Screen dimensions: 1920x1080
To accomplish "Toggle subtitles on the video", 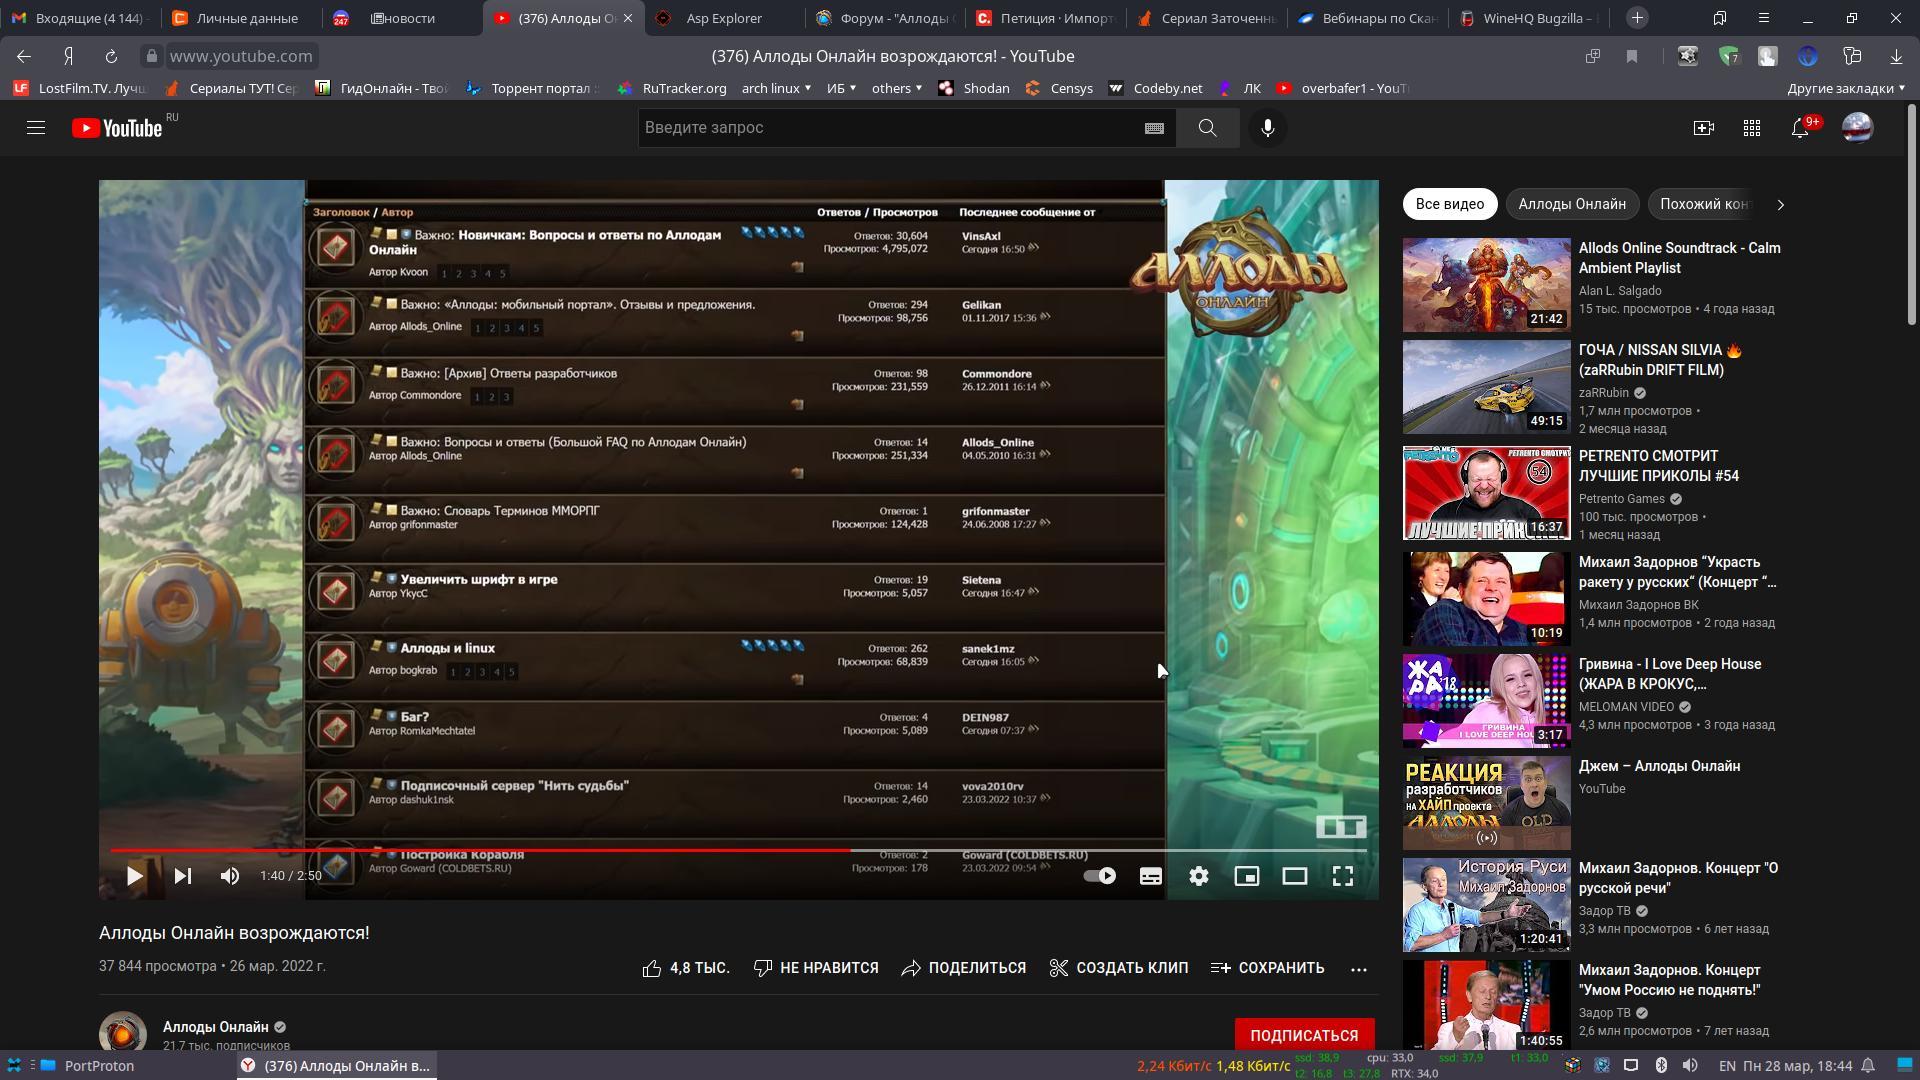I will click(1150, 876).
